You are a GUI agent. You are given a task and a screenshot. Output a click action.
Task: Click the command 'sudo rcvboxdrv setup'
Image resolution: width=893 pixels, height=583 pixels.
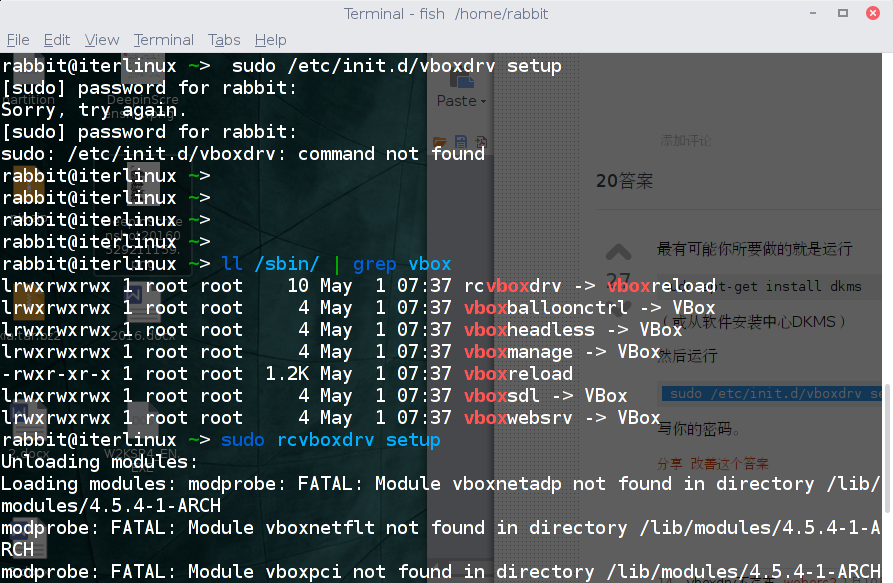click(330, 440)
